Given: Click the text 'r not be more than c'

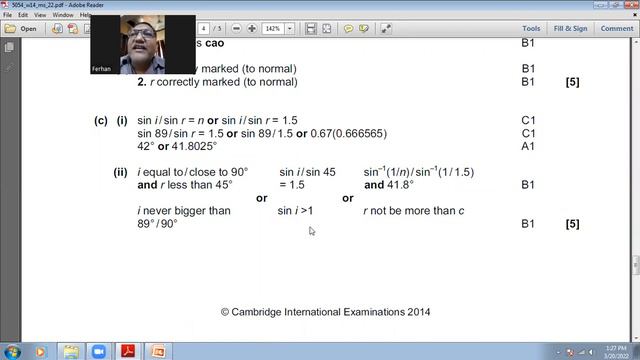Looking at the screenshot, I should click(x=414, y=211).
